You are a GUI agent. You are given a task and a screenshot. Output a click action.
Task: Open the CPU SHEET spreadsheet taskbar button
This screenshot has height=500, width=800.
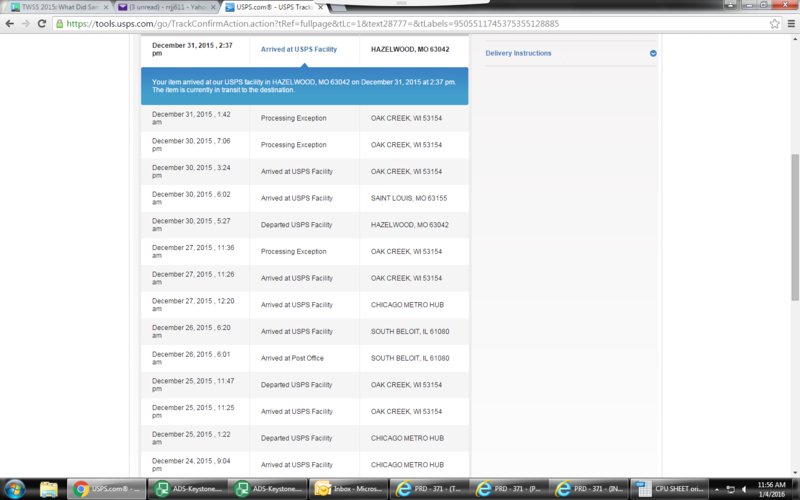click(669, 489)
